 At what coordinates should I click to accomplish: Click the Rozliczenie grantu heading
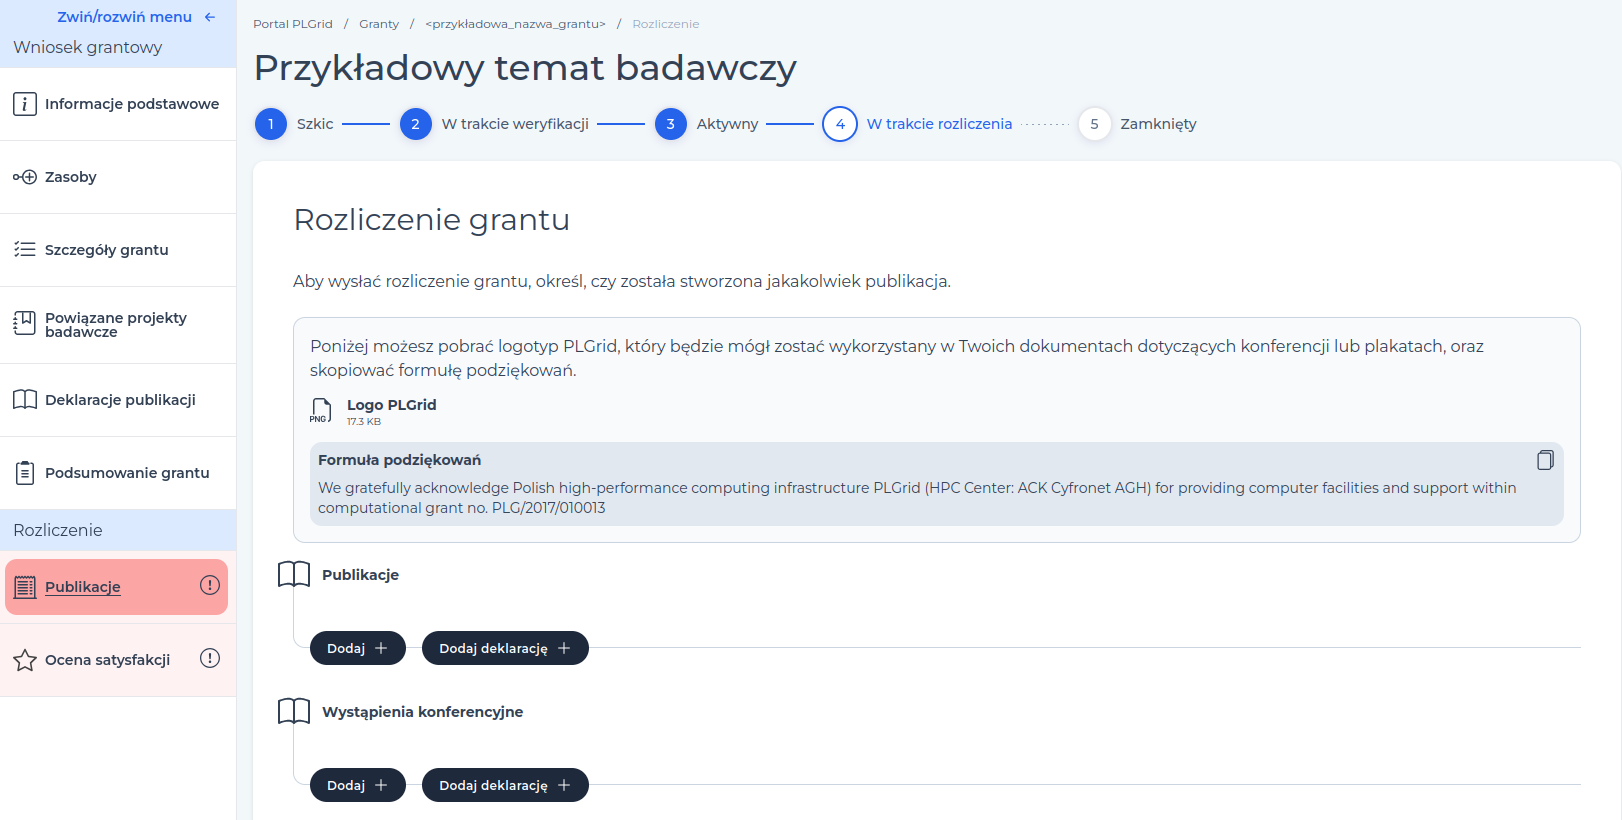pyautogui.click(x=432, y=219)
